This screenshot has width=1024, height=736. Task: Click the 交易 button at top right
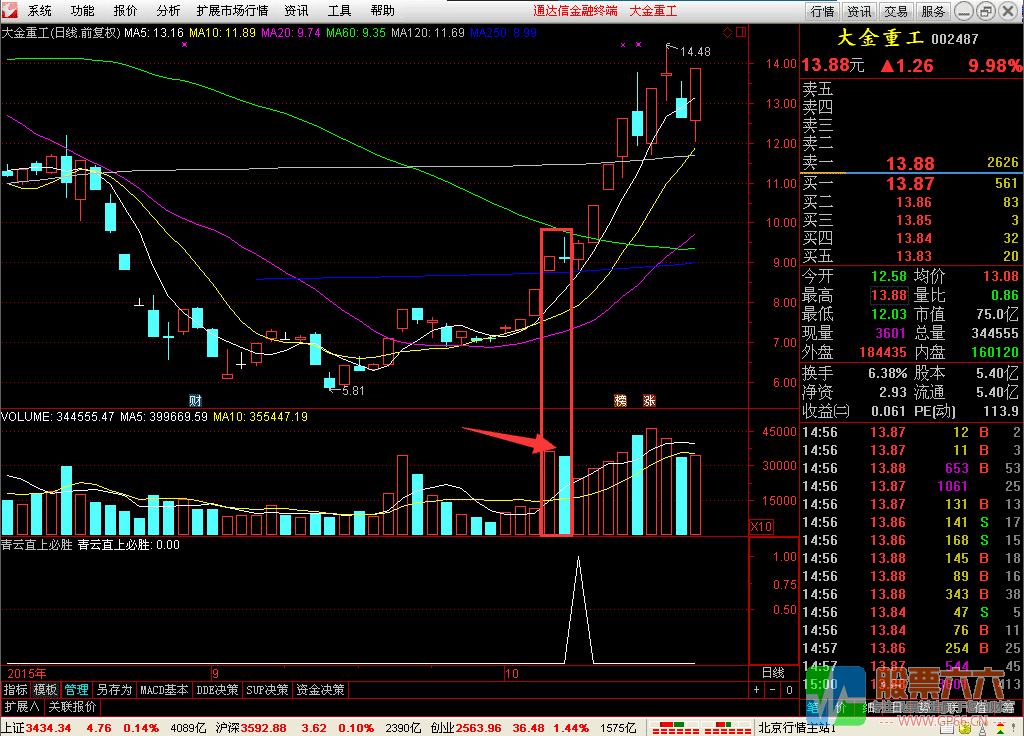coord(896,11)
